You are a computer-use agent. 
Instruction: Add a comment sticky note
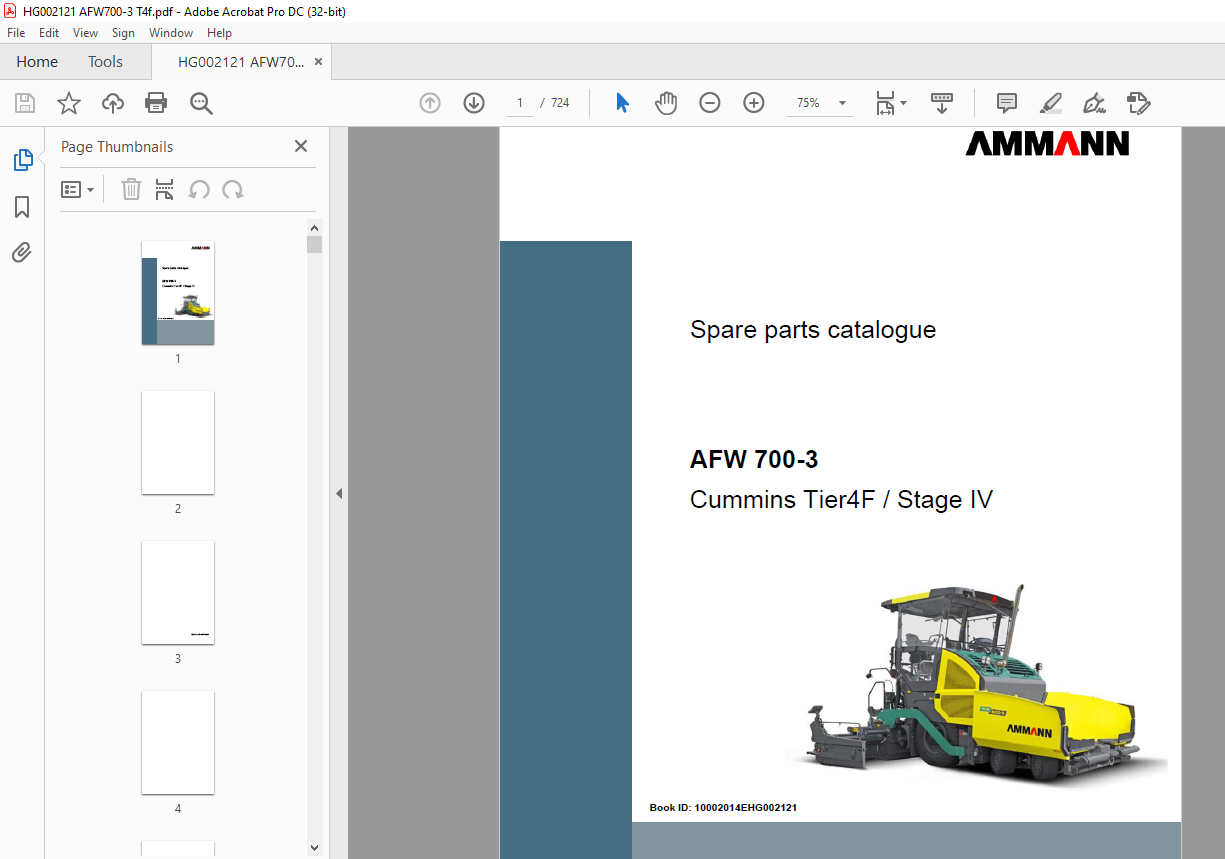pyautogui.click(x=1007, y=103)
